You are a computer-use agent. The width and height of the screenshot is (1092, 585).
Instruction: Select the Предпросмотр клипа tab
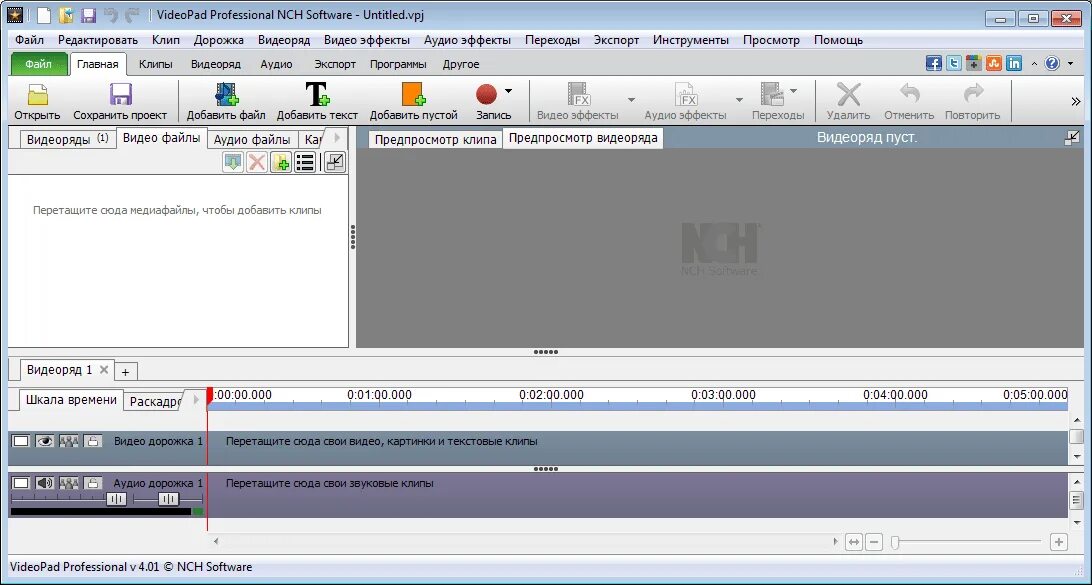(x=436, y=139)
